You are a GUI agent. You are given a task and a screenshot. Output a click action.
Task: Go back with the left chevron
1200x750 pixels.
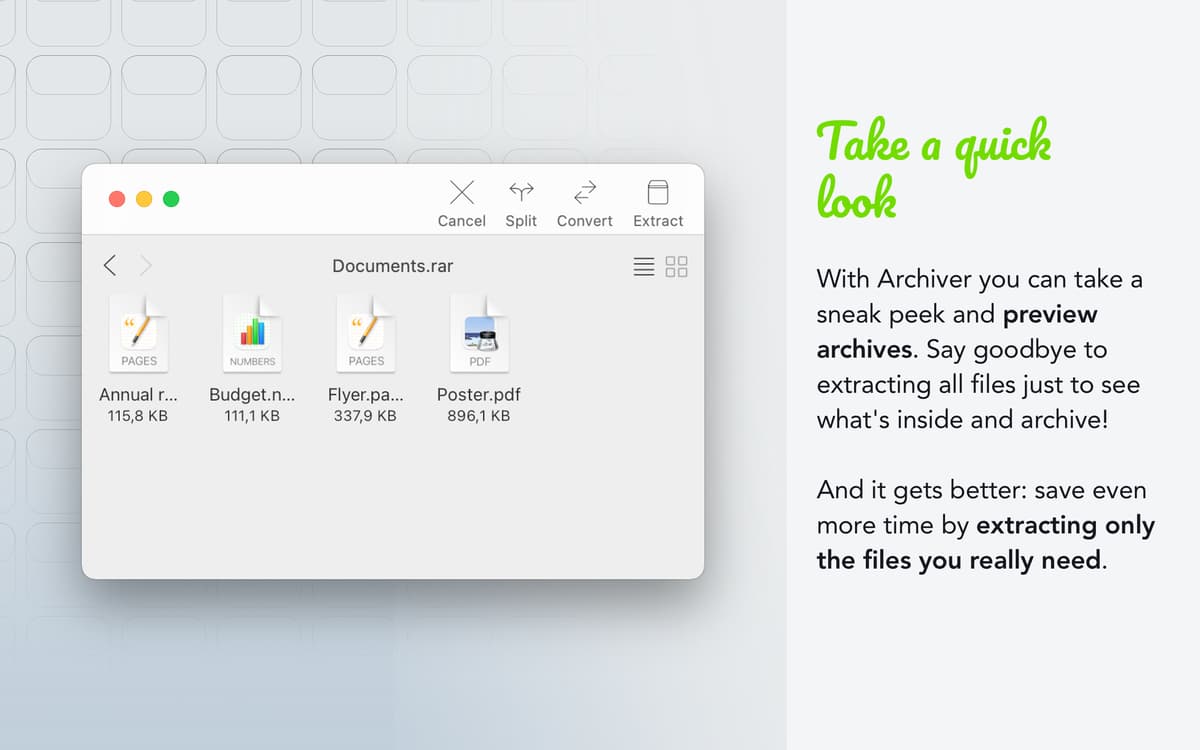click(110, 265)
